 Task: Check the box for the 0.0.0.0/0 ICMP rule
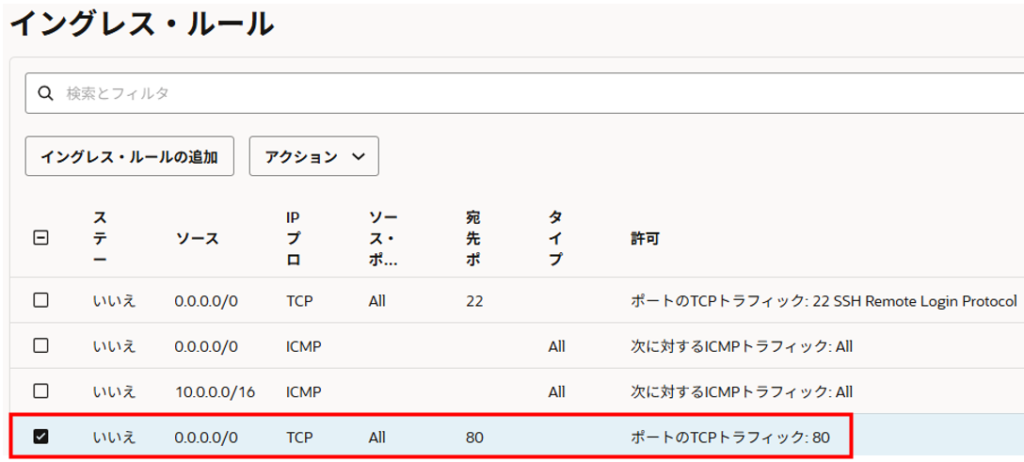click(x=41, y=346)
